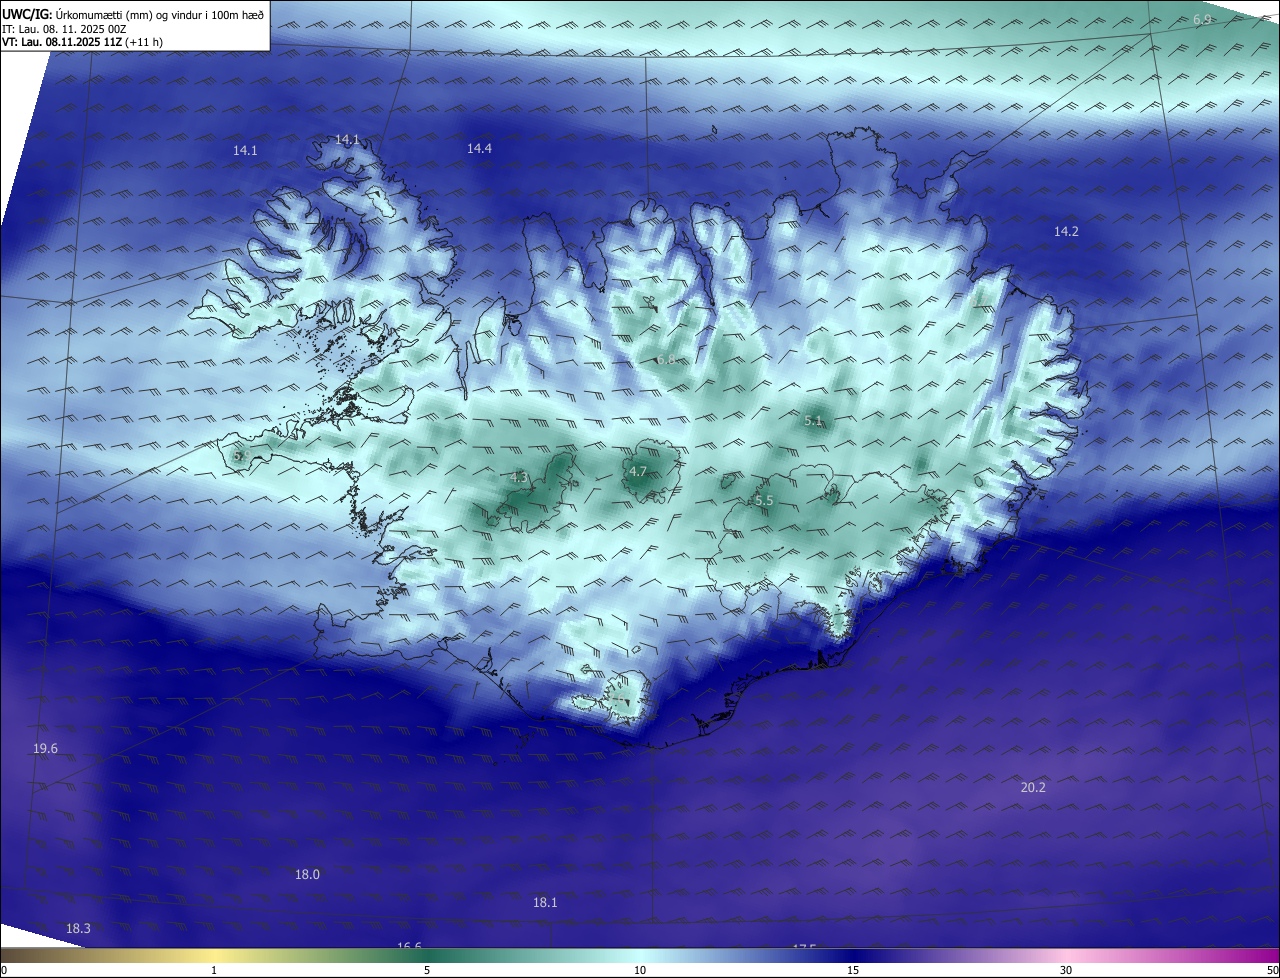The height and width of the screenshot is (978, 1280).
Task: Click the 5.1 value in the northeast highlands
Action: (x=813, y=421)
